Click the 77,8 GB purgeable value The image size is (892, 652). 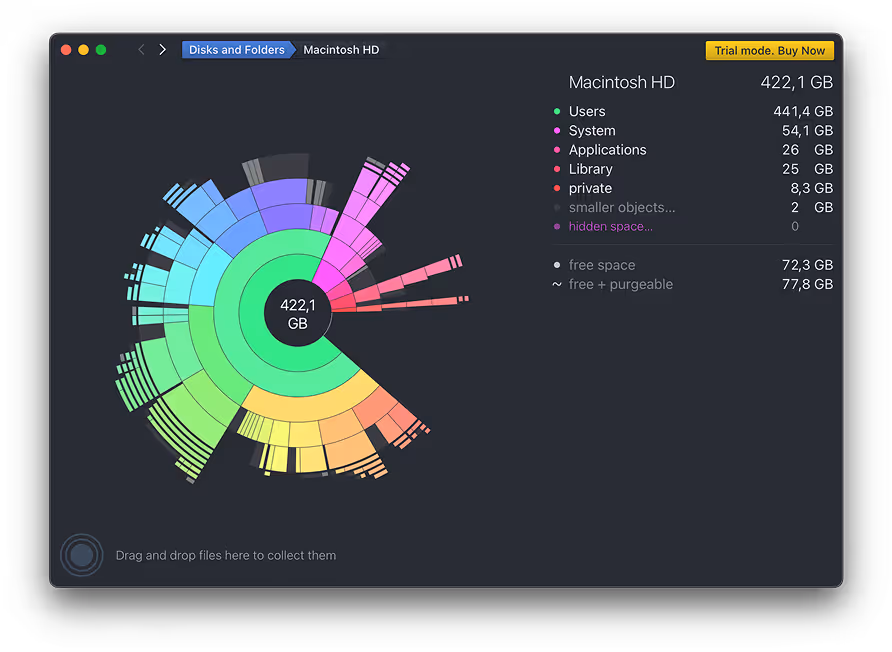[x=807, y=284]
